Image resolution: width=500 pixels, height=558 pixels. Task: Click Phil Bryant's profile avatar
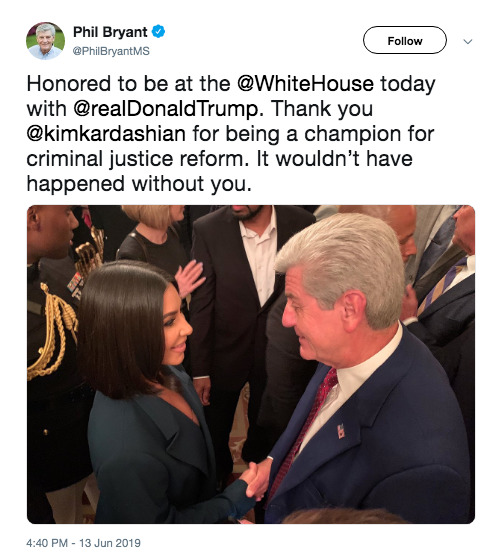pyautogui.click(x=45, y=41)
